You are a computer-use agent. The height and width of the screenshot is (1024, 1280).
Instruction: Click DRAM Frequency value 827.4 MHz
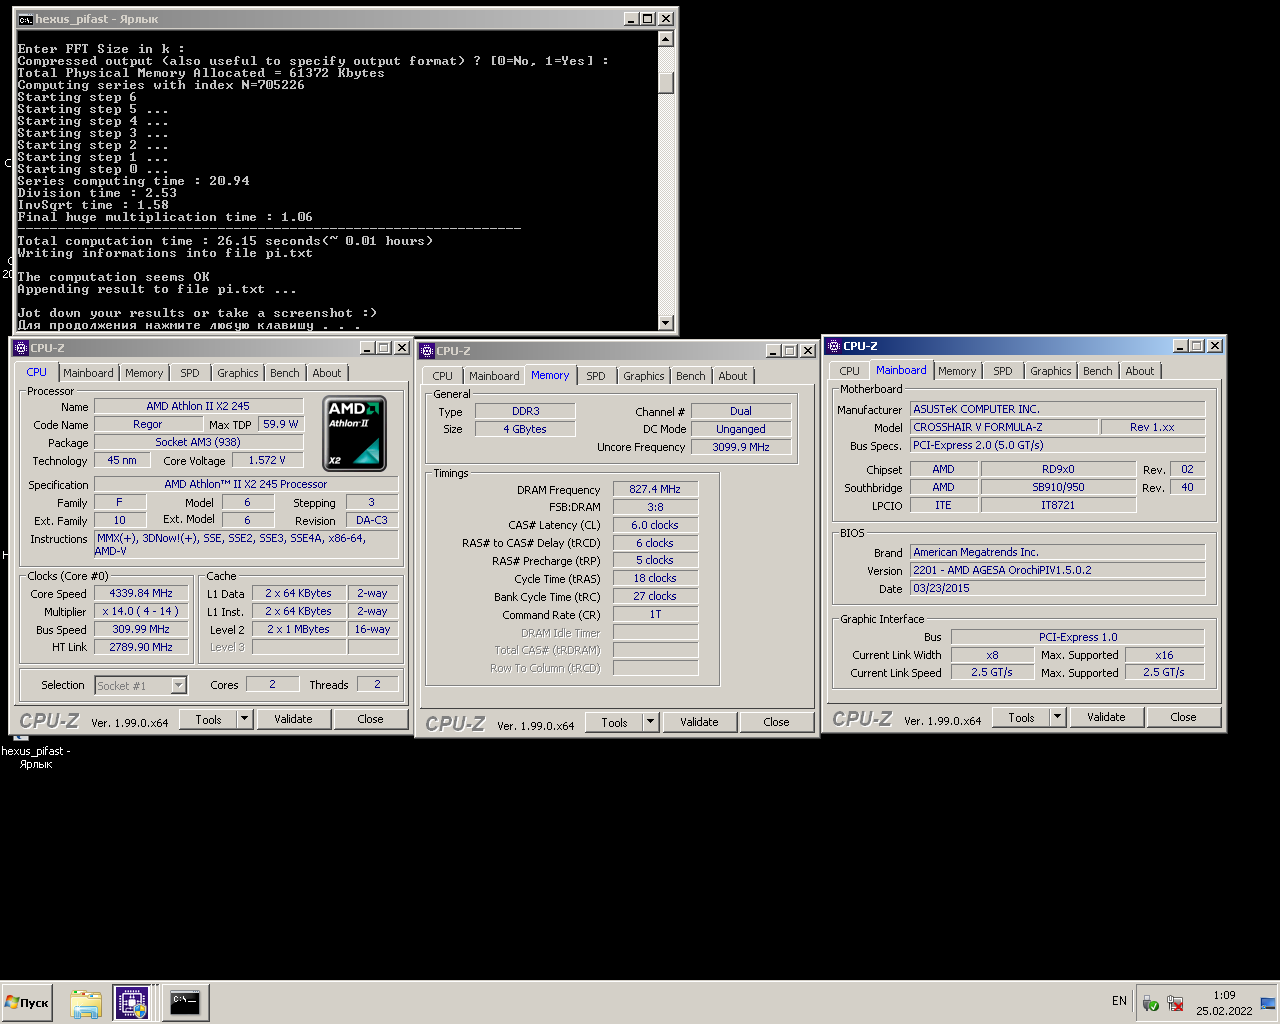tap(655, 489)
